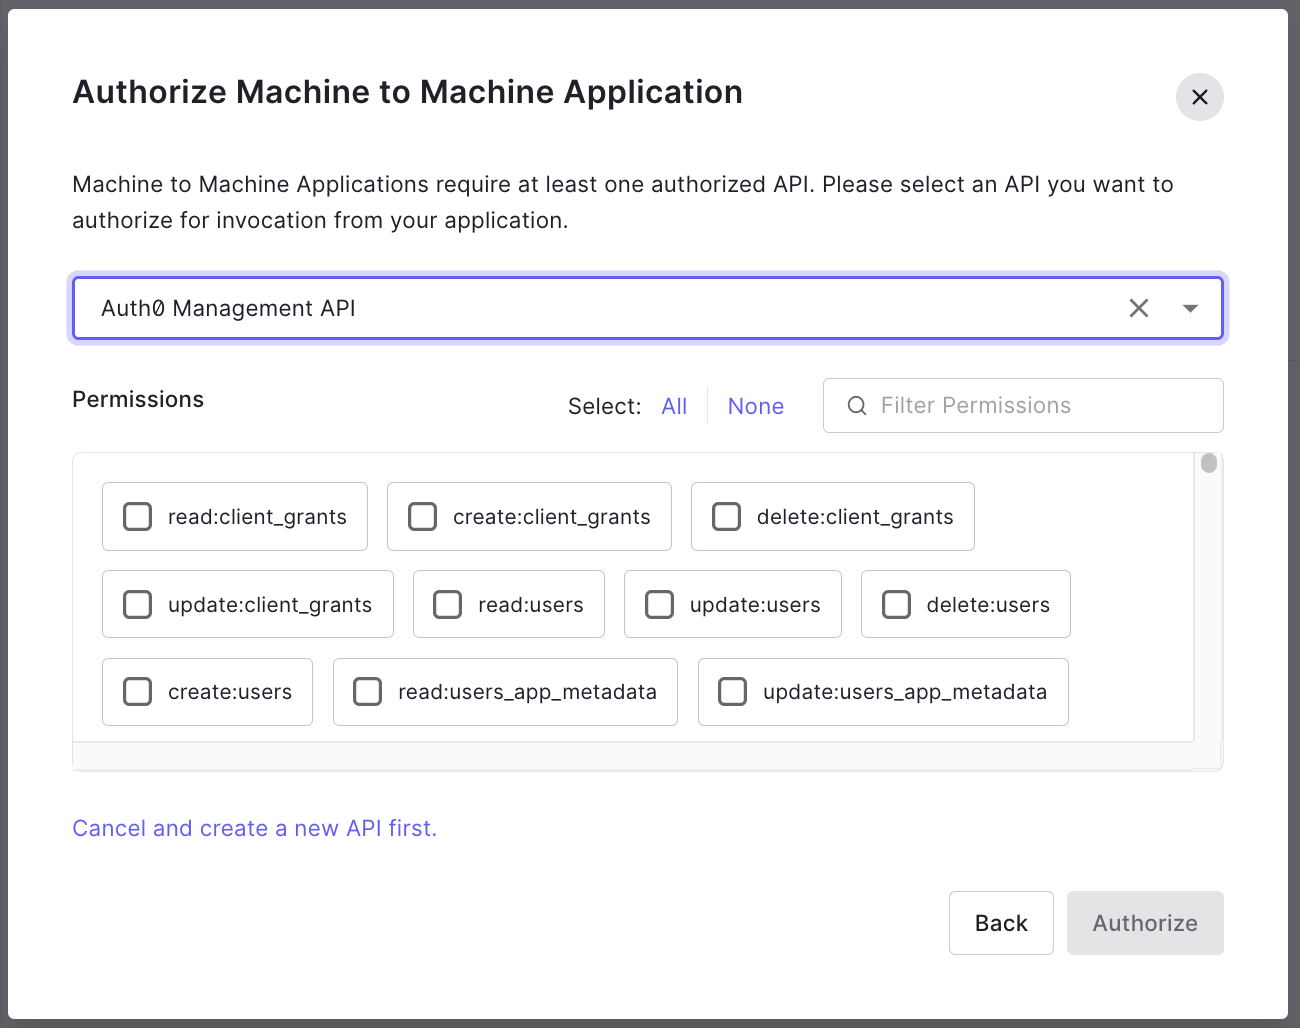The height and width of the screenshot is (1028, 1300).
Task: Click the permissions list scrollbar thumb
Action: tap(1209, 463)
